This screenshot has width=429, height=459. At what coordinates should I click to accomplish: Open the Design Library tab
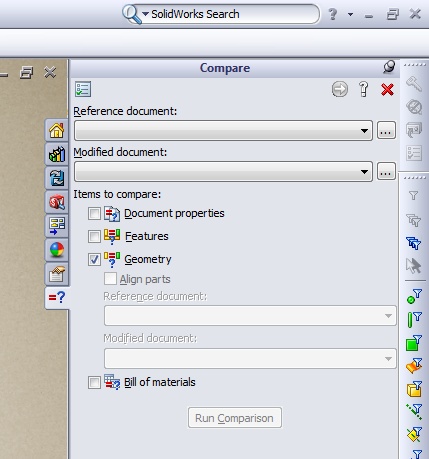pos(57,154)
